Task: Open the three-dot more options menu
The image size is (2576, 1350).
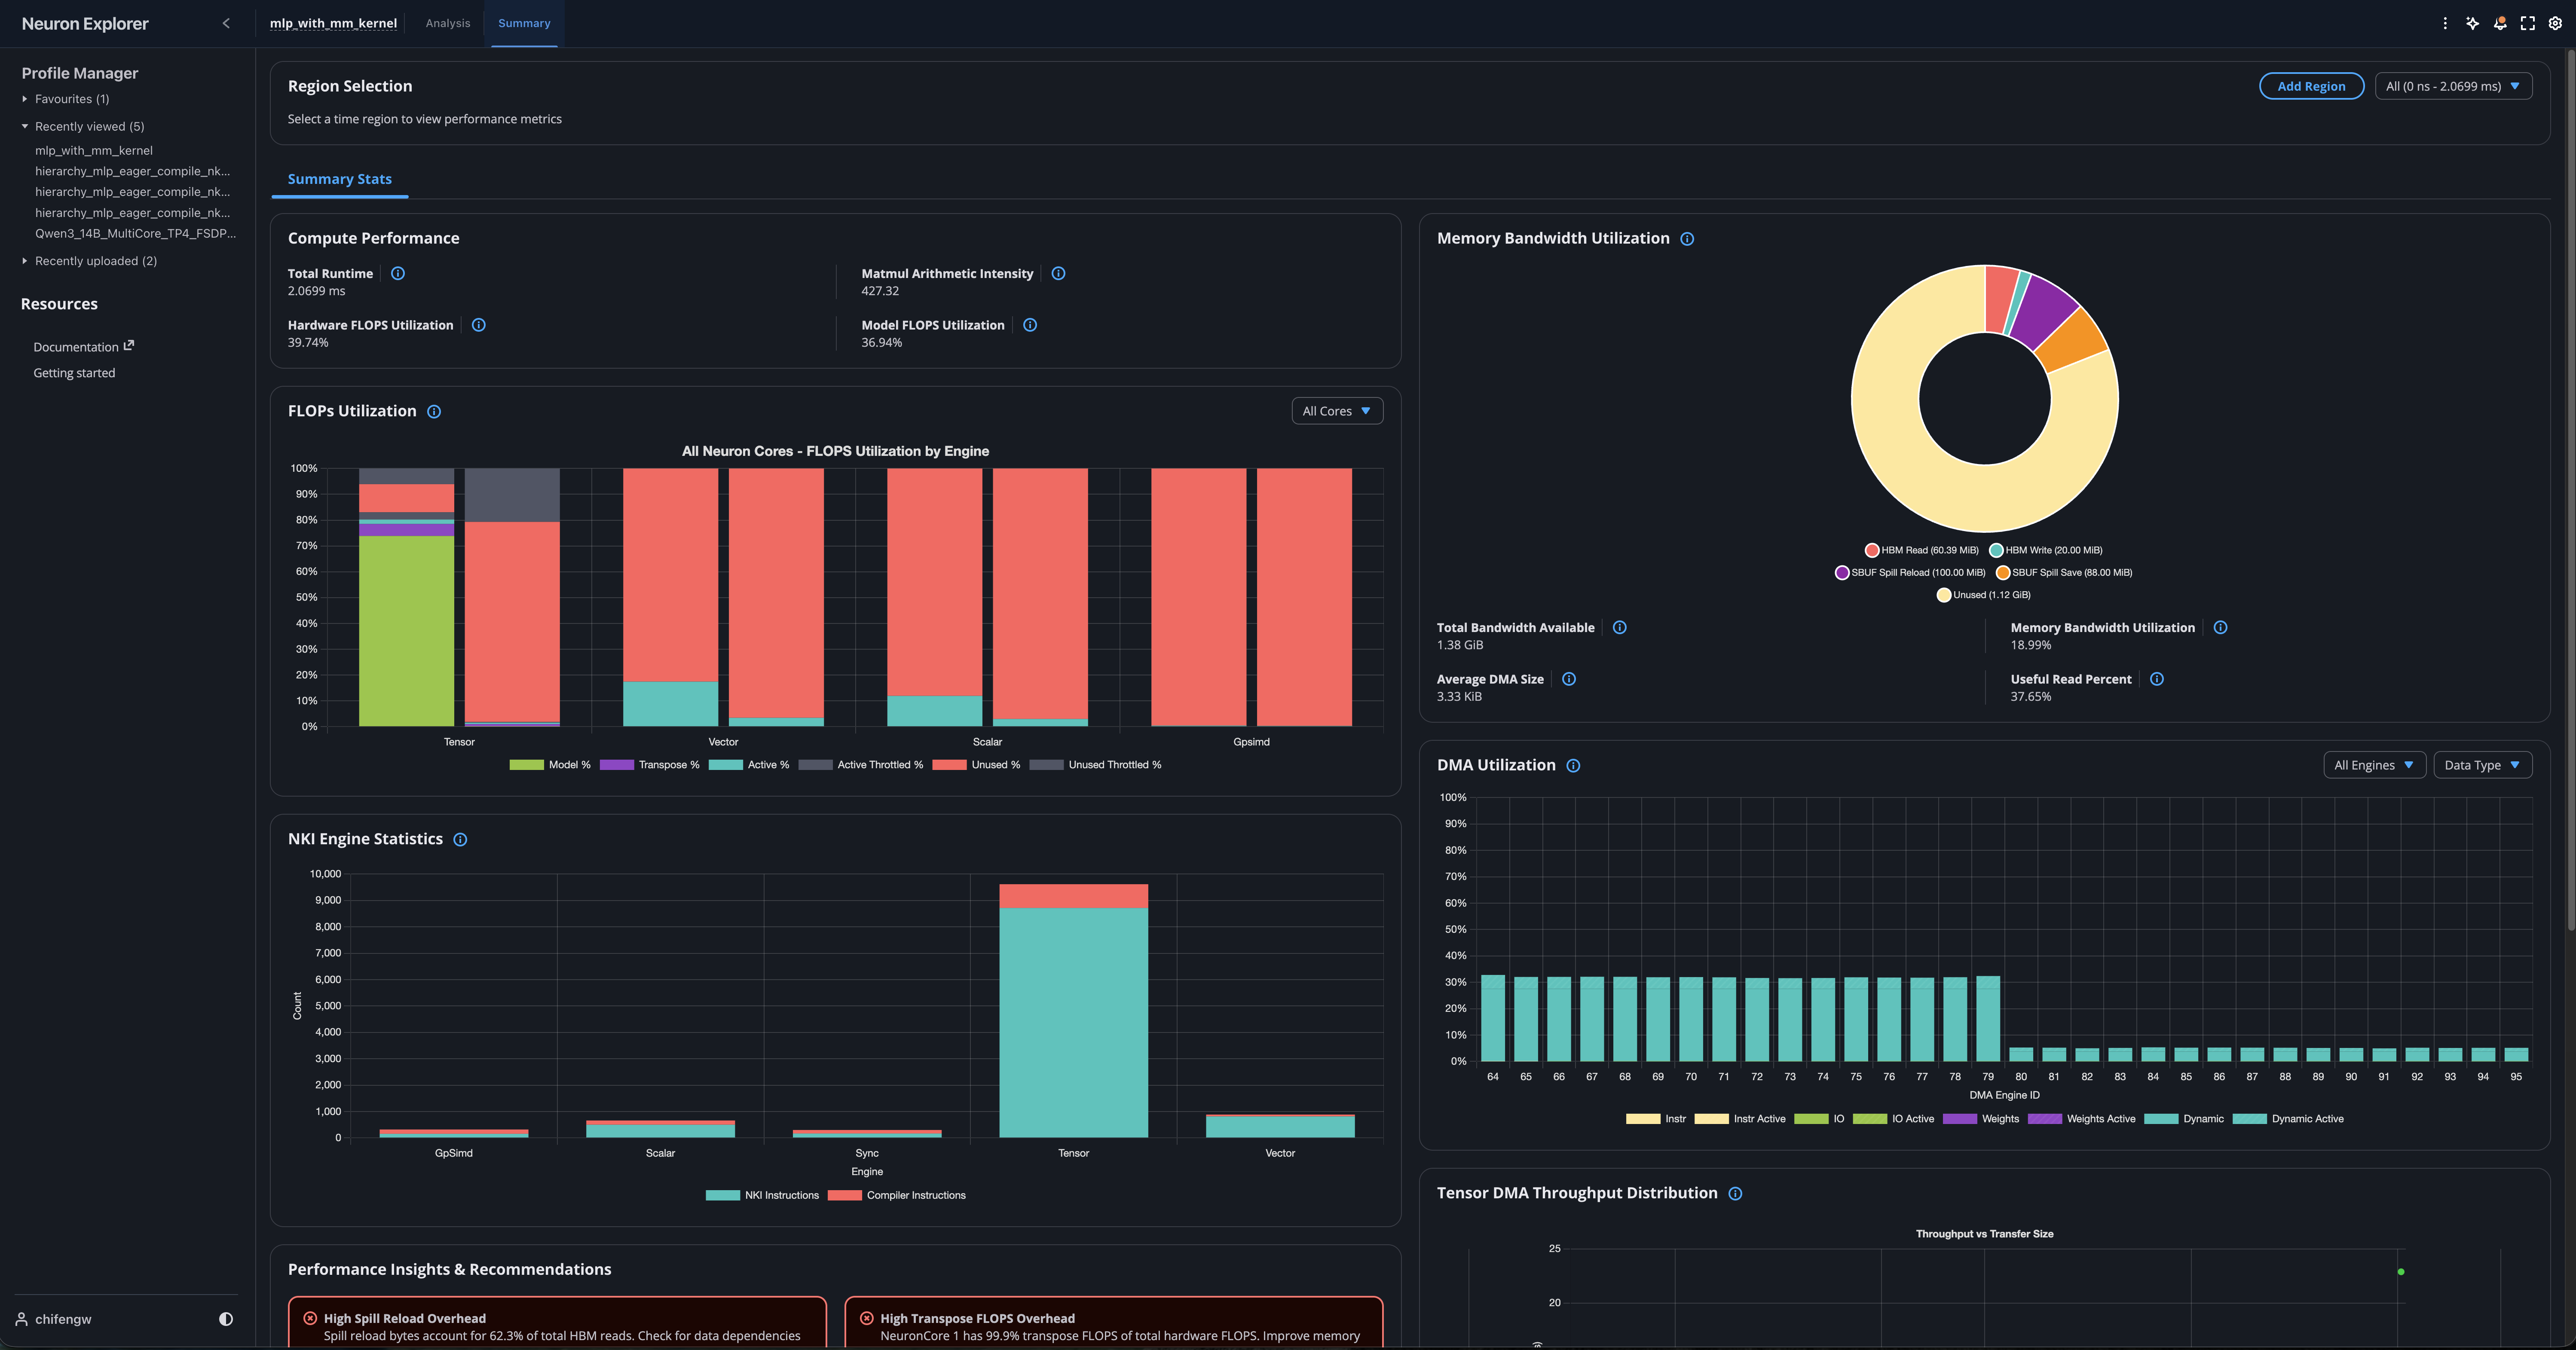Action: pos(2445,23)
